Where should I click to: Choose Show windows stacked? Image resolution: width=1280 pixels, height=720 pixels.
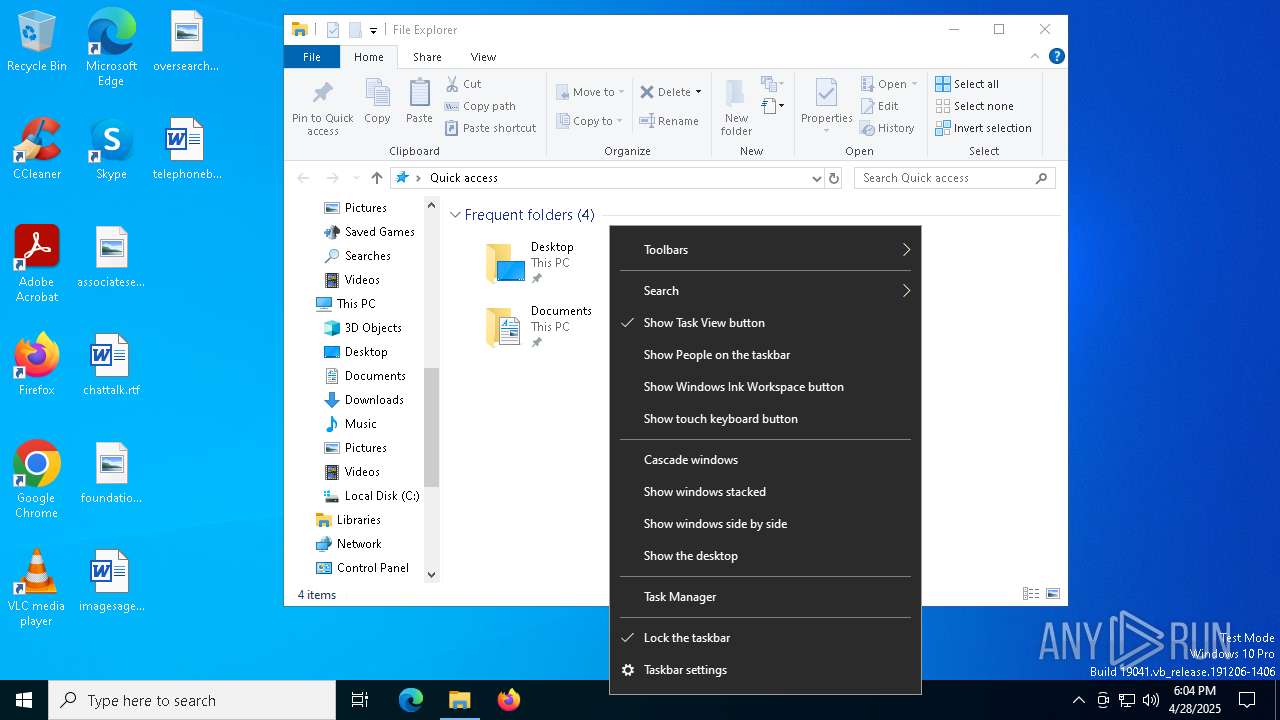point(765,492)
